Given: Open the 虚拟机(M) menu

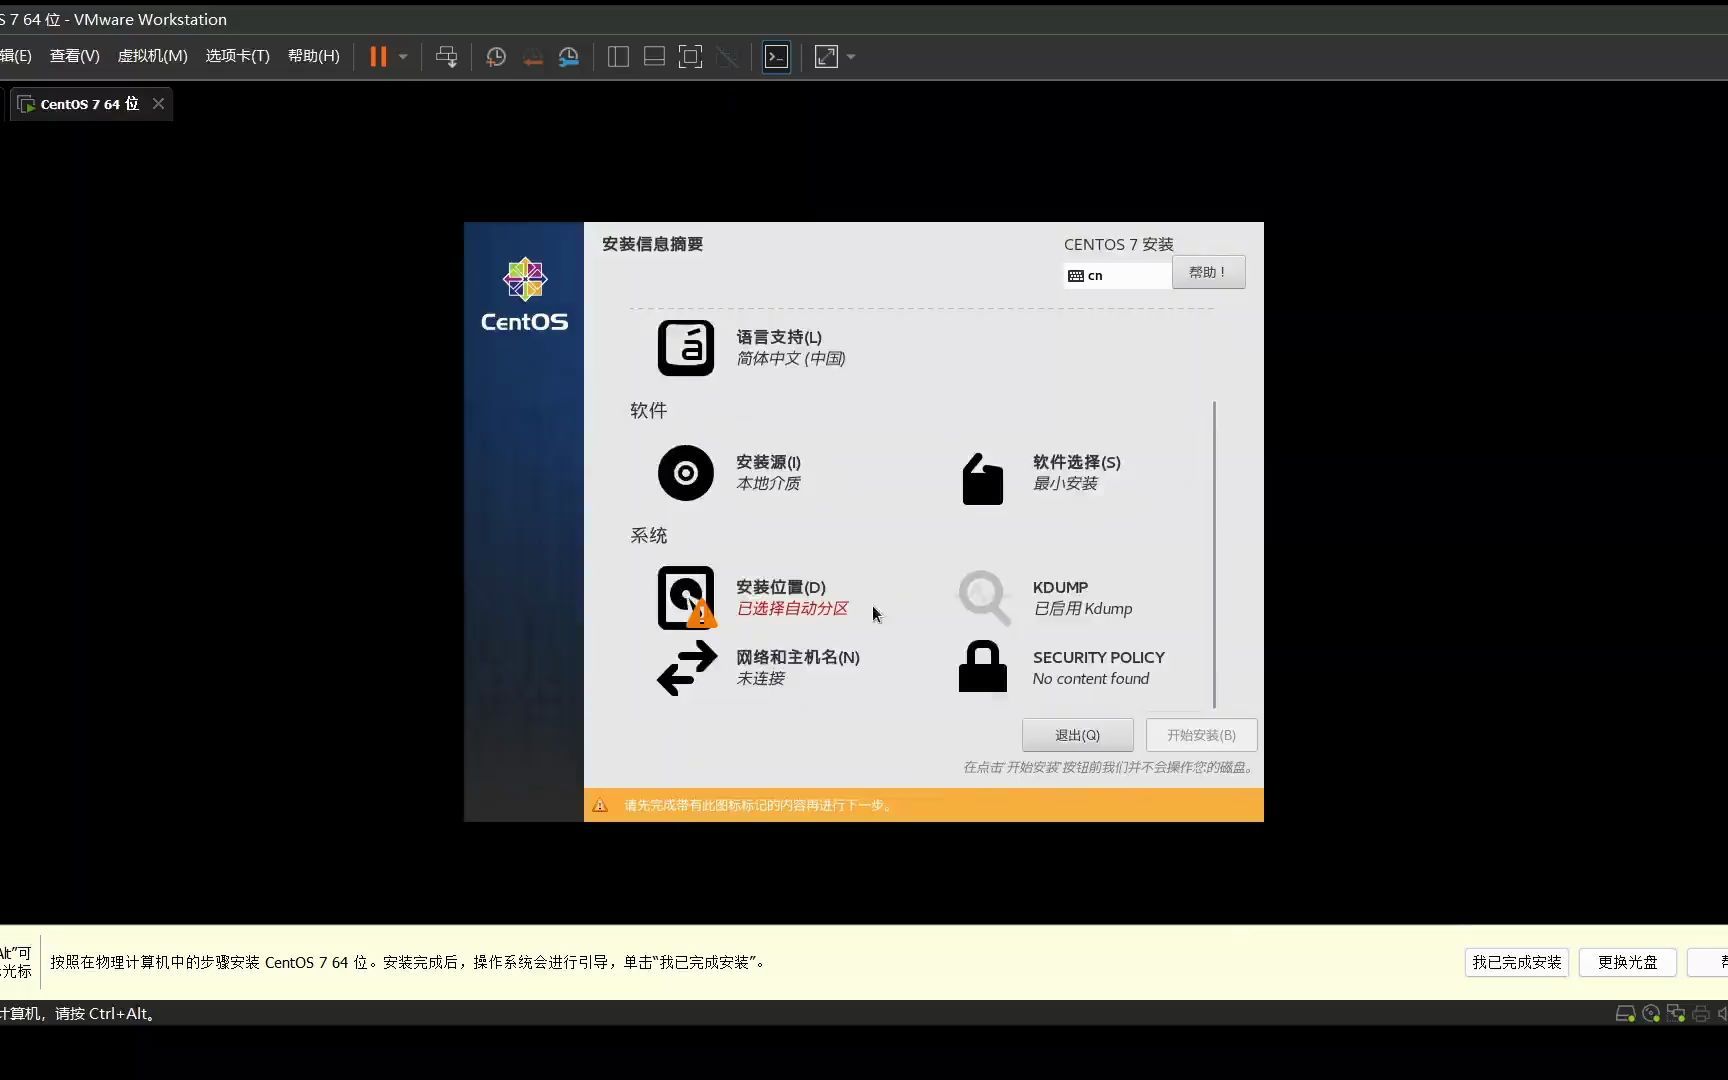Looking at the screenshot, I should 152,56.
